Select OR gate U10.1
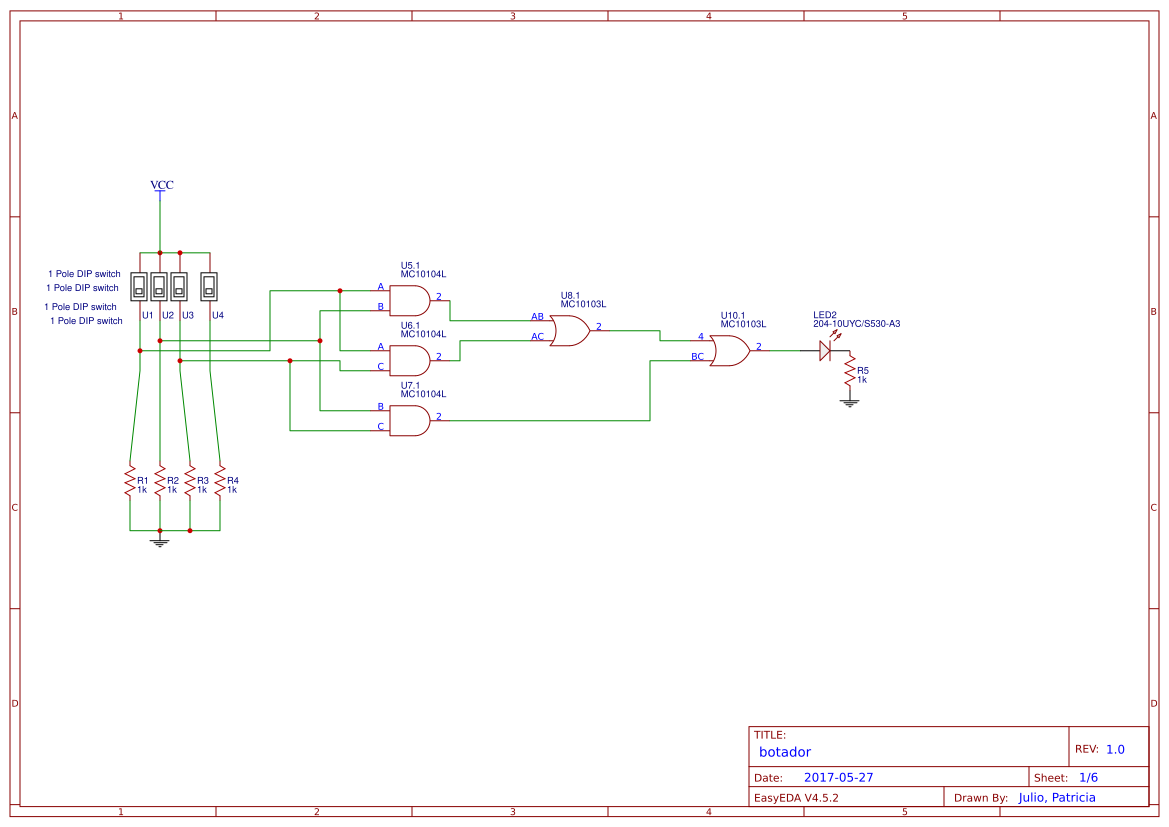Screen dimensions: 1169x827 [x=729, y=348]
